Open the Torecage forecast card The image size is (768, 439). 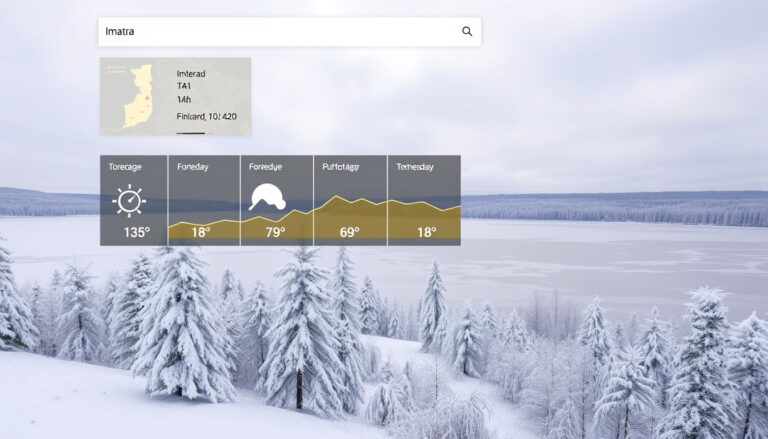coord(134,200)
